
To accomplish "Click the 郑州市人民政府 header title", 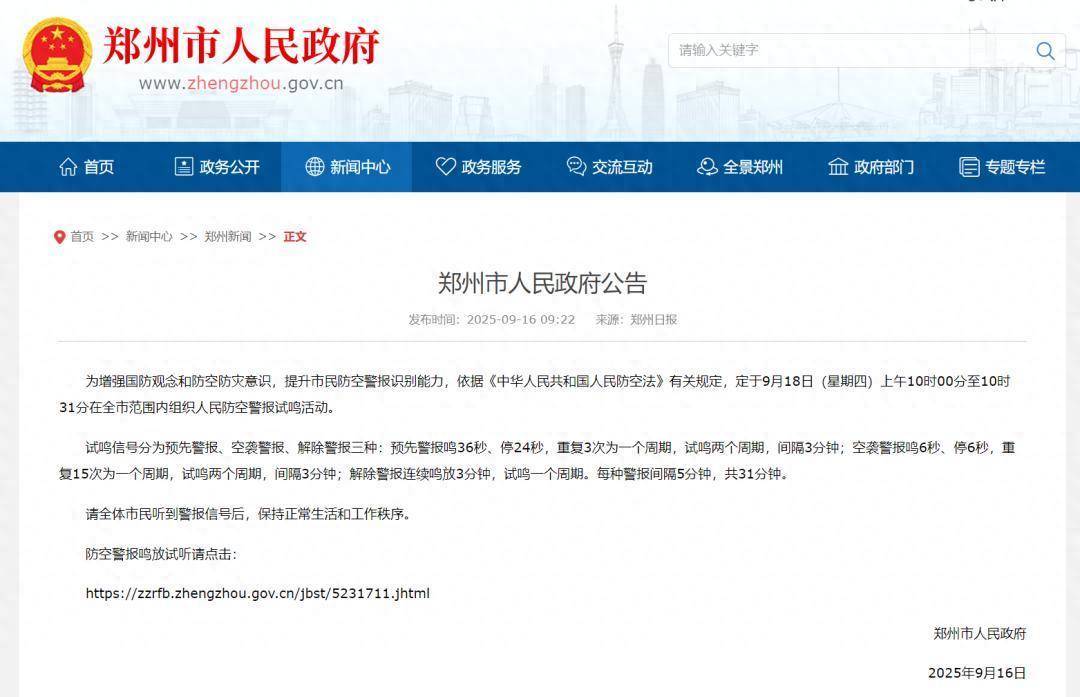I will (241, 46).
